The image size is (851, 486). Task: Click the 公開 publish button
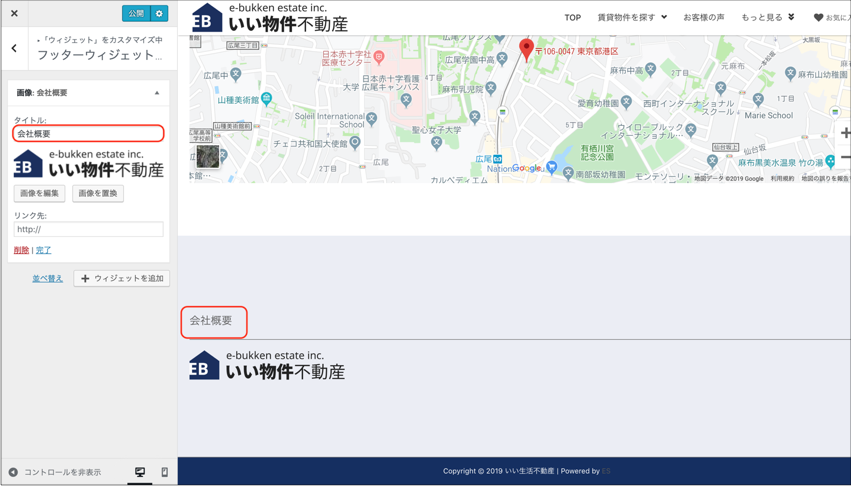[x=135, y=13]
